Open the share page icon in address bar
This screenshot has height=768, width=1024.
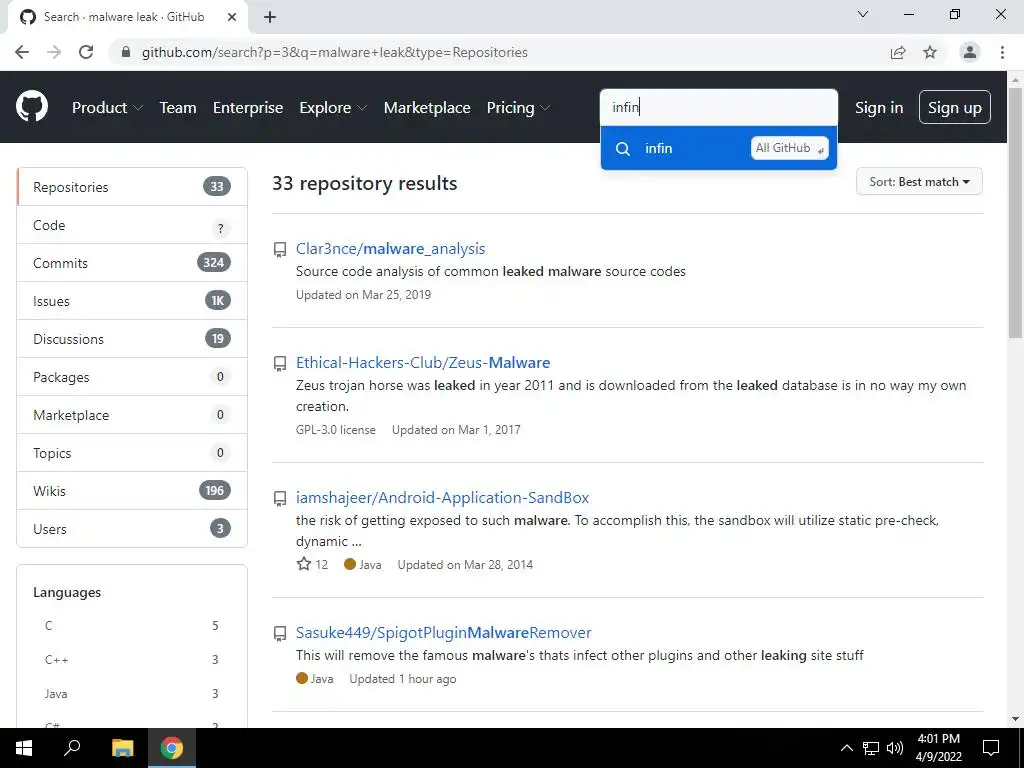click(898, 52)
